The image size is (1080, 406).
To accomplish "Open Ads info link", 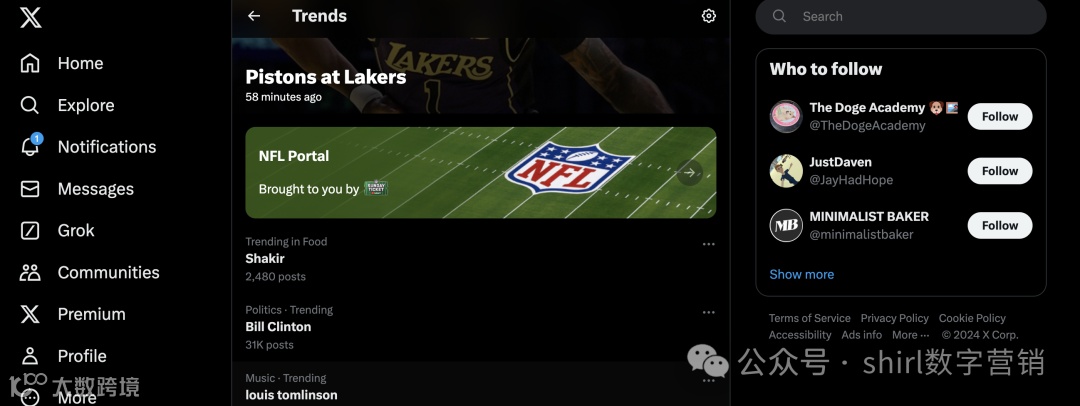I will pyautogui.click(x=861, y=335).
